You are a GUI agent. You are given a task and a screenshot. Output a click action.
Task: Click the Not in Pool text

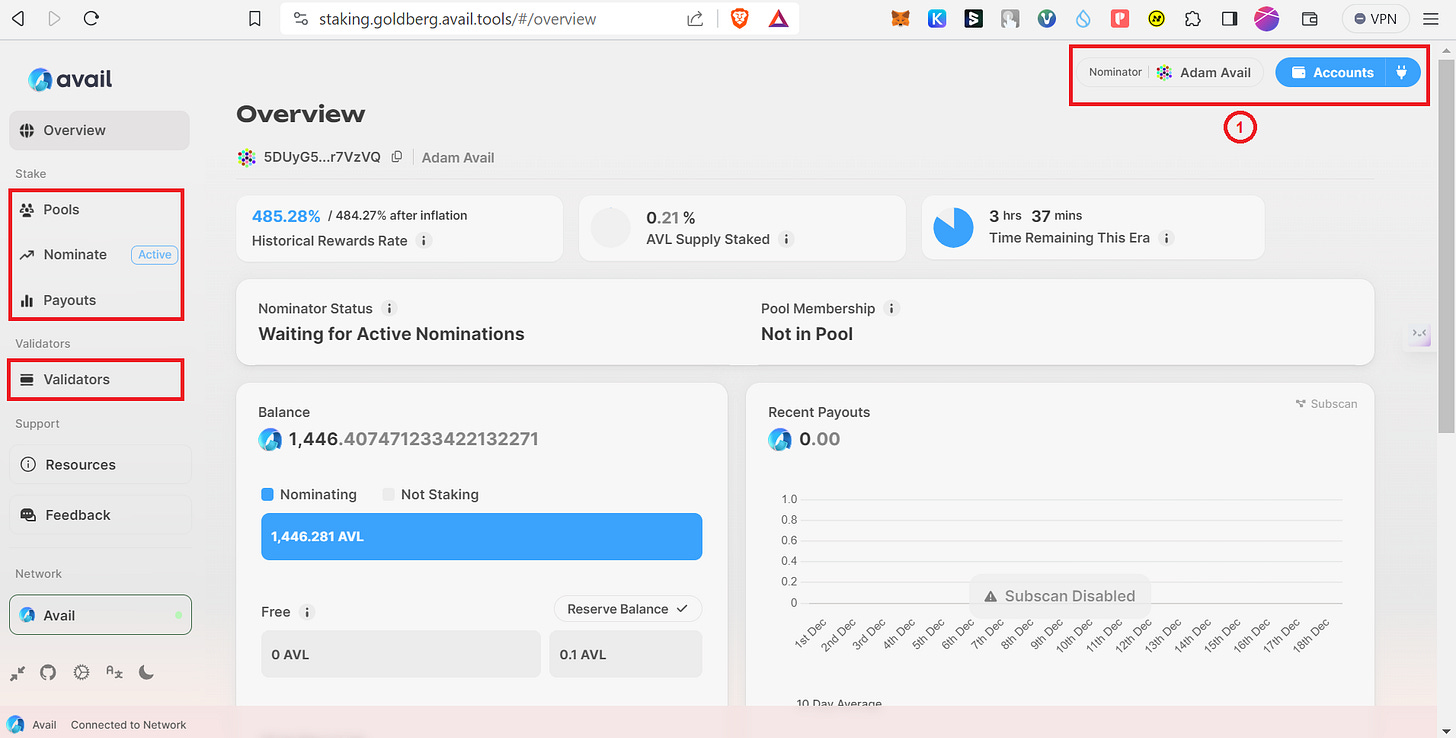[807, 334]
